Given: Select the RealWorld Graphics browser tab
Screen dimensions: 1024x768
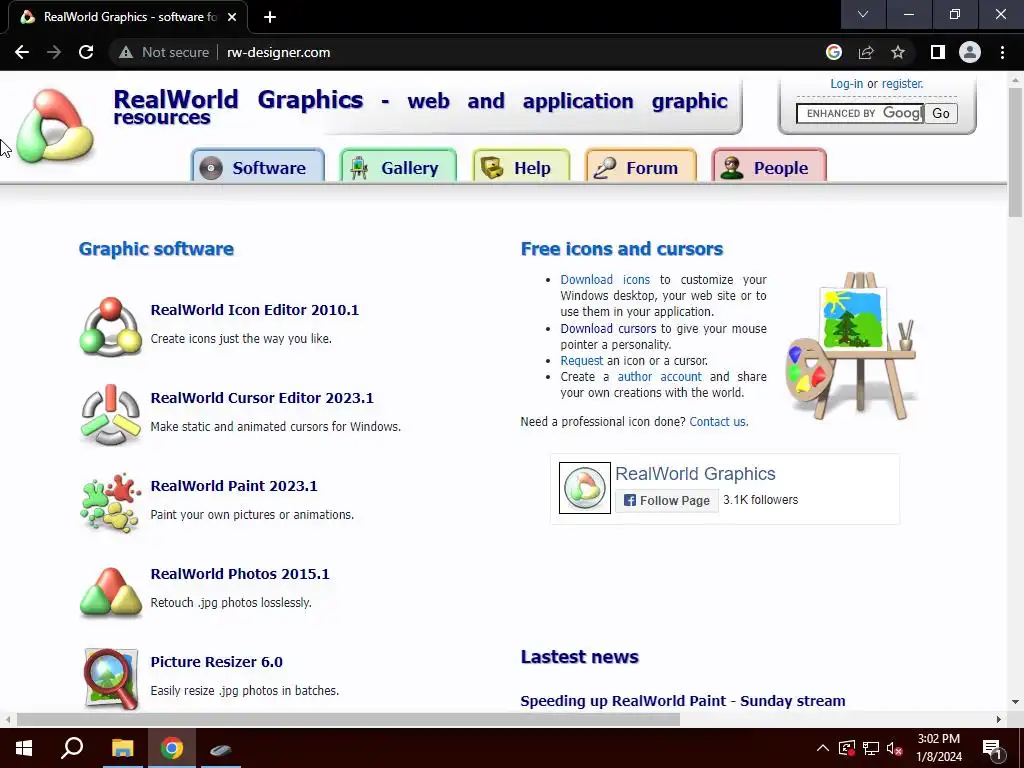Looking at the screenshot, I should tap(128, 17).
